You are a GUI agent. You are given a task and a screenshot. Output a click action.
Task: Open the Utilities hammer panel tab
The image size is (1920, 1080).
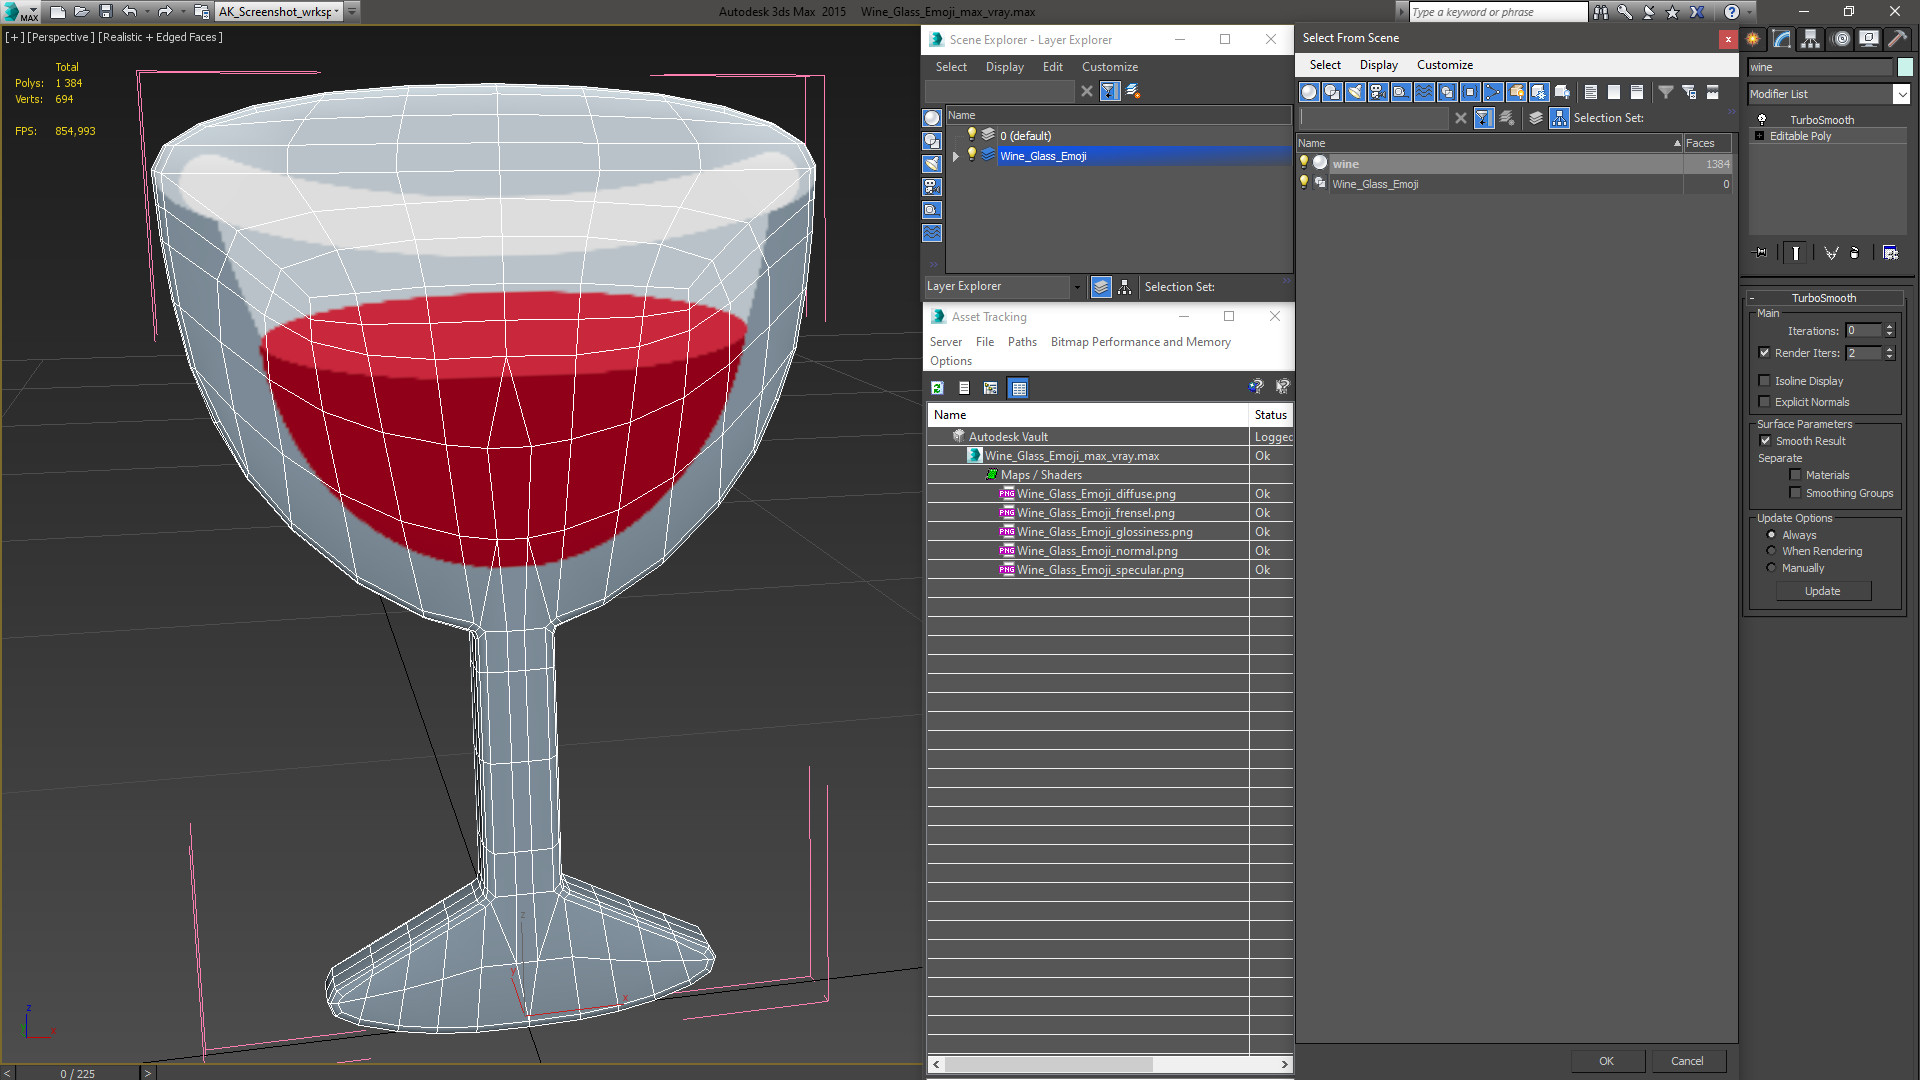(x=1897, y=39)
